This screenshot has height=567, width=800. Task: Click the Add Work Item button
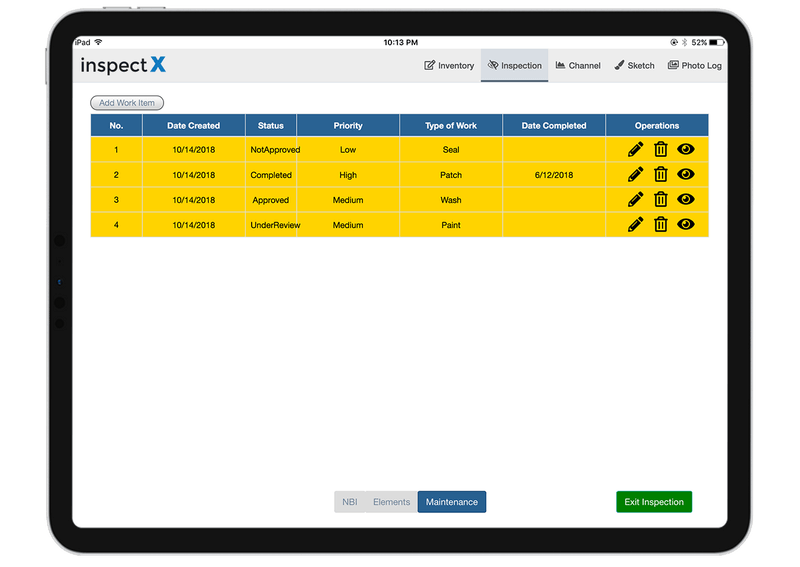127,103
